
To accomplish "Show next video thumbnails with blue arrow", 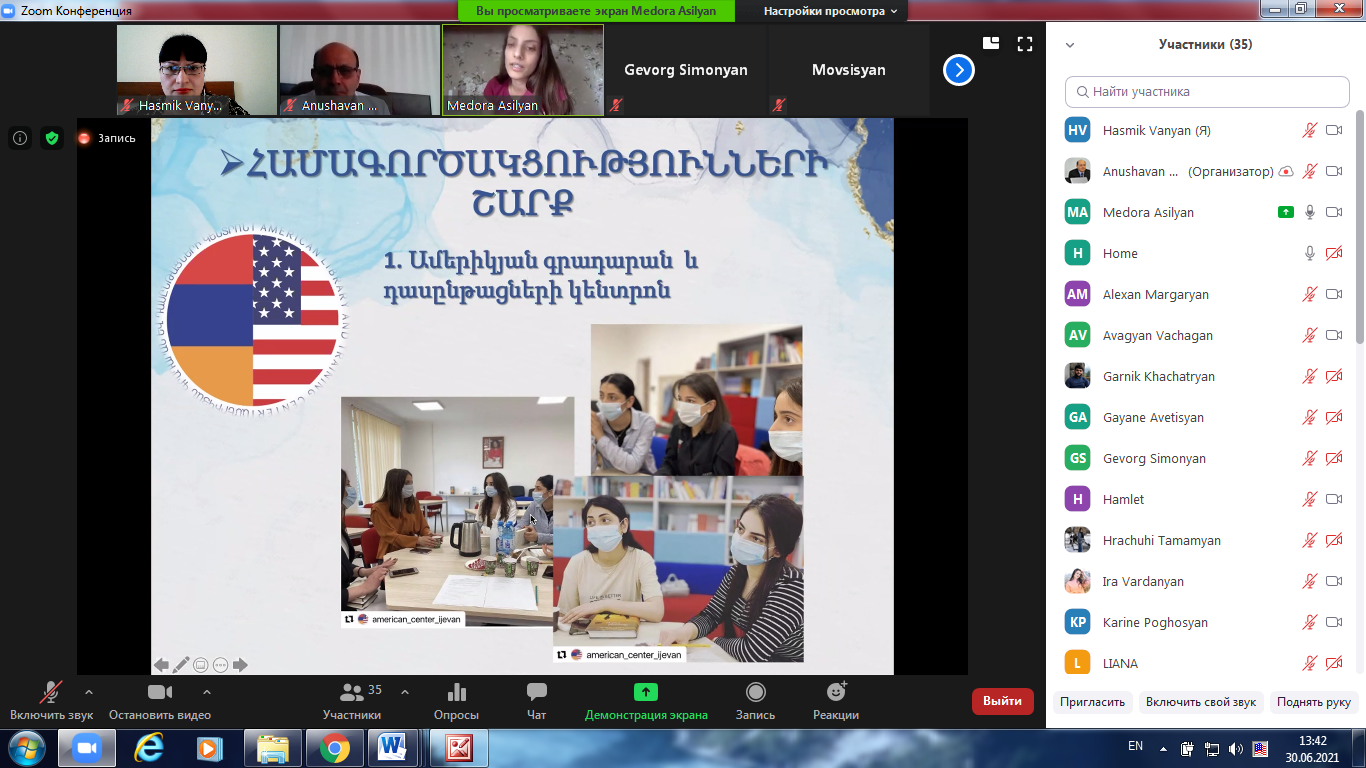I will click(959, 70).
